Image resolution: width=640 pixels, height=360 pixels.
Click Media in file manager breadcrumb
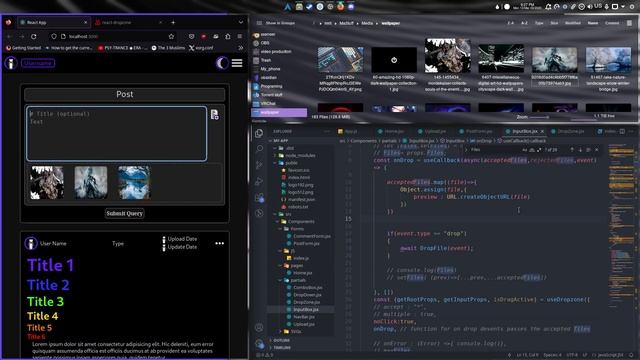pyautogui.click(x=367, y=23)
